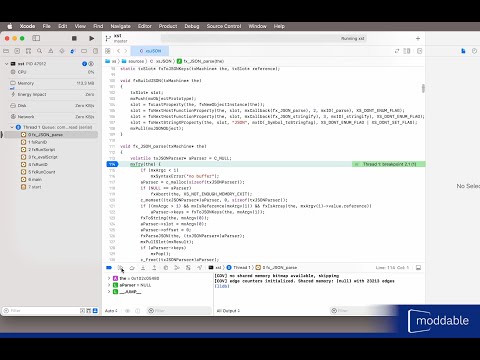Collapse the Thread 1 stack frames
The width and height of the screenshot is (480, 360).
(12, 127)
